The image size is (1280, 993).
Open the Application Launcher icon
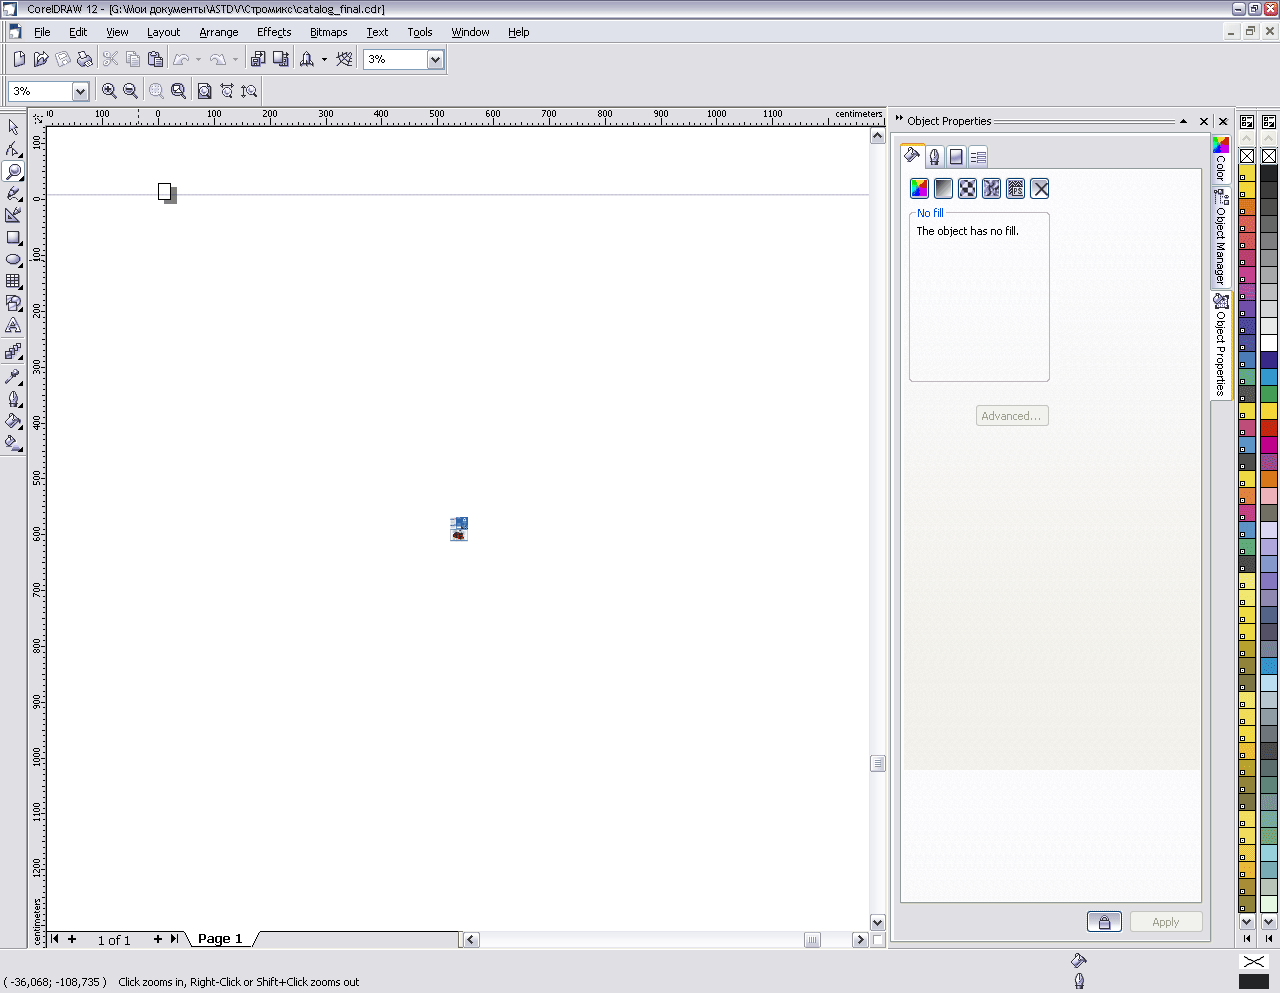coord(307,59)
